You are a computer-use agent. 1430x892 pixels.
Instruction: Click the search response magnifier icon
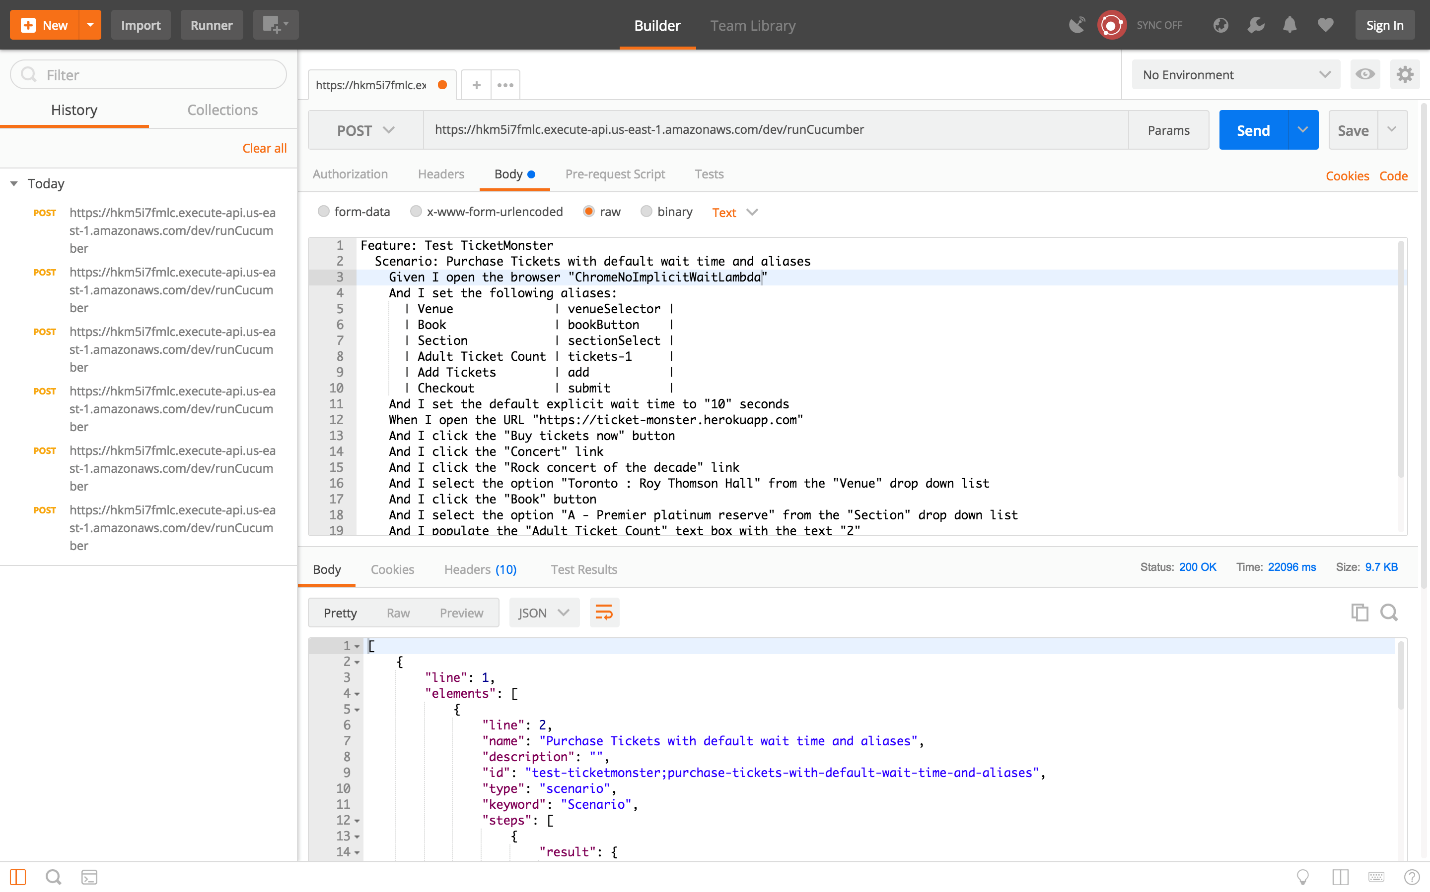[x=1389, y=613]
